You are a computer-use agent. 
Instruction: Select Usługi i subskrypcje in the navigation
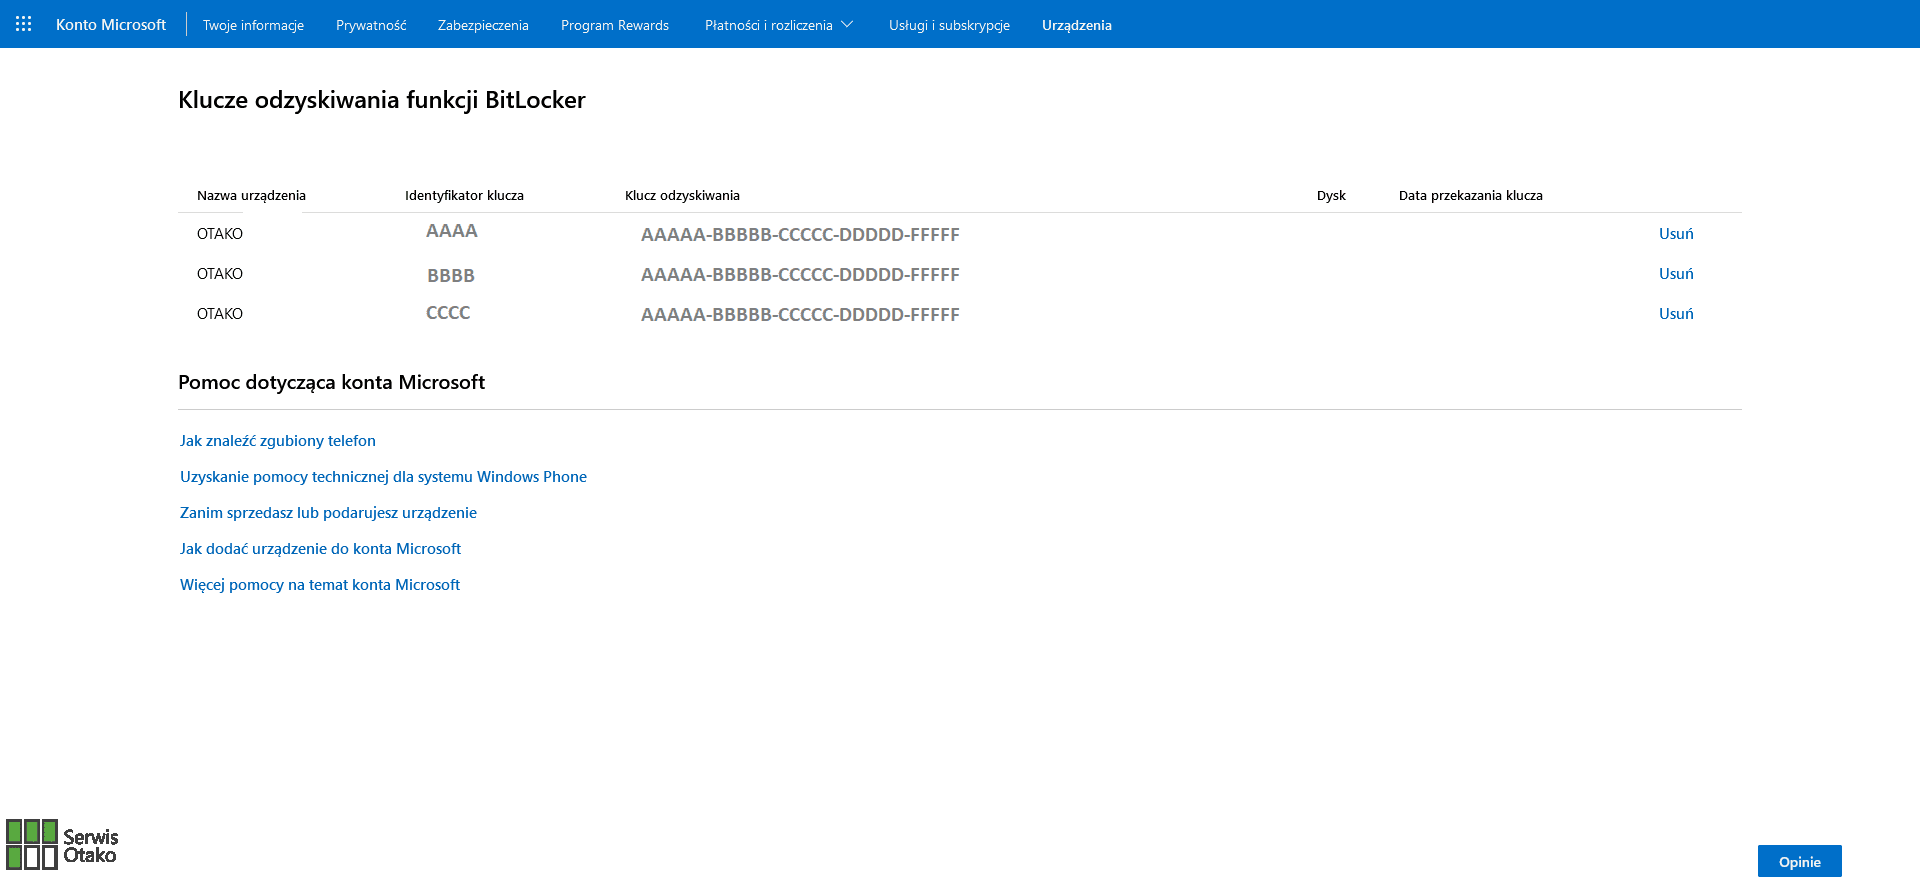(x=949, y=25)
